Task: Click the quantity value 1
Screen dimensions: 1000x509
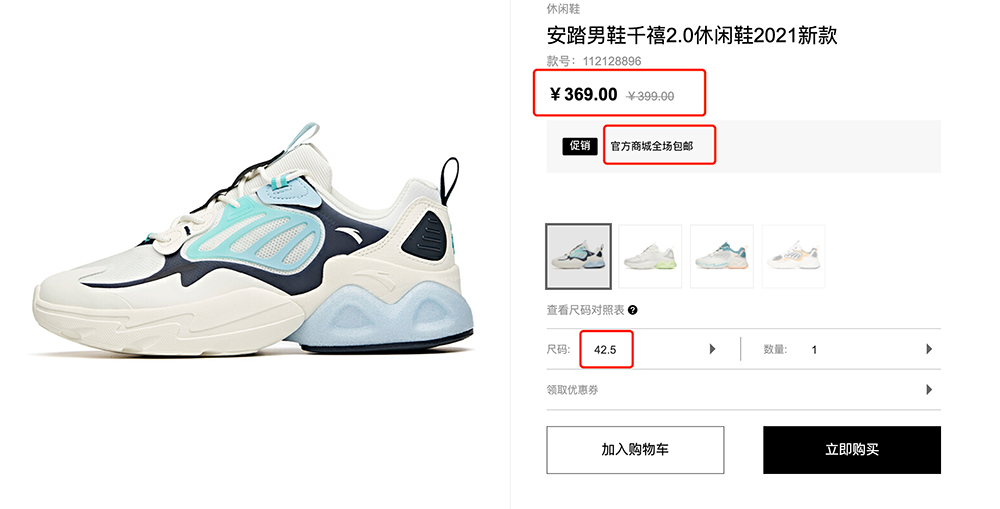Action: [x=814, y=350]
